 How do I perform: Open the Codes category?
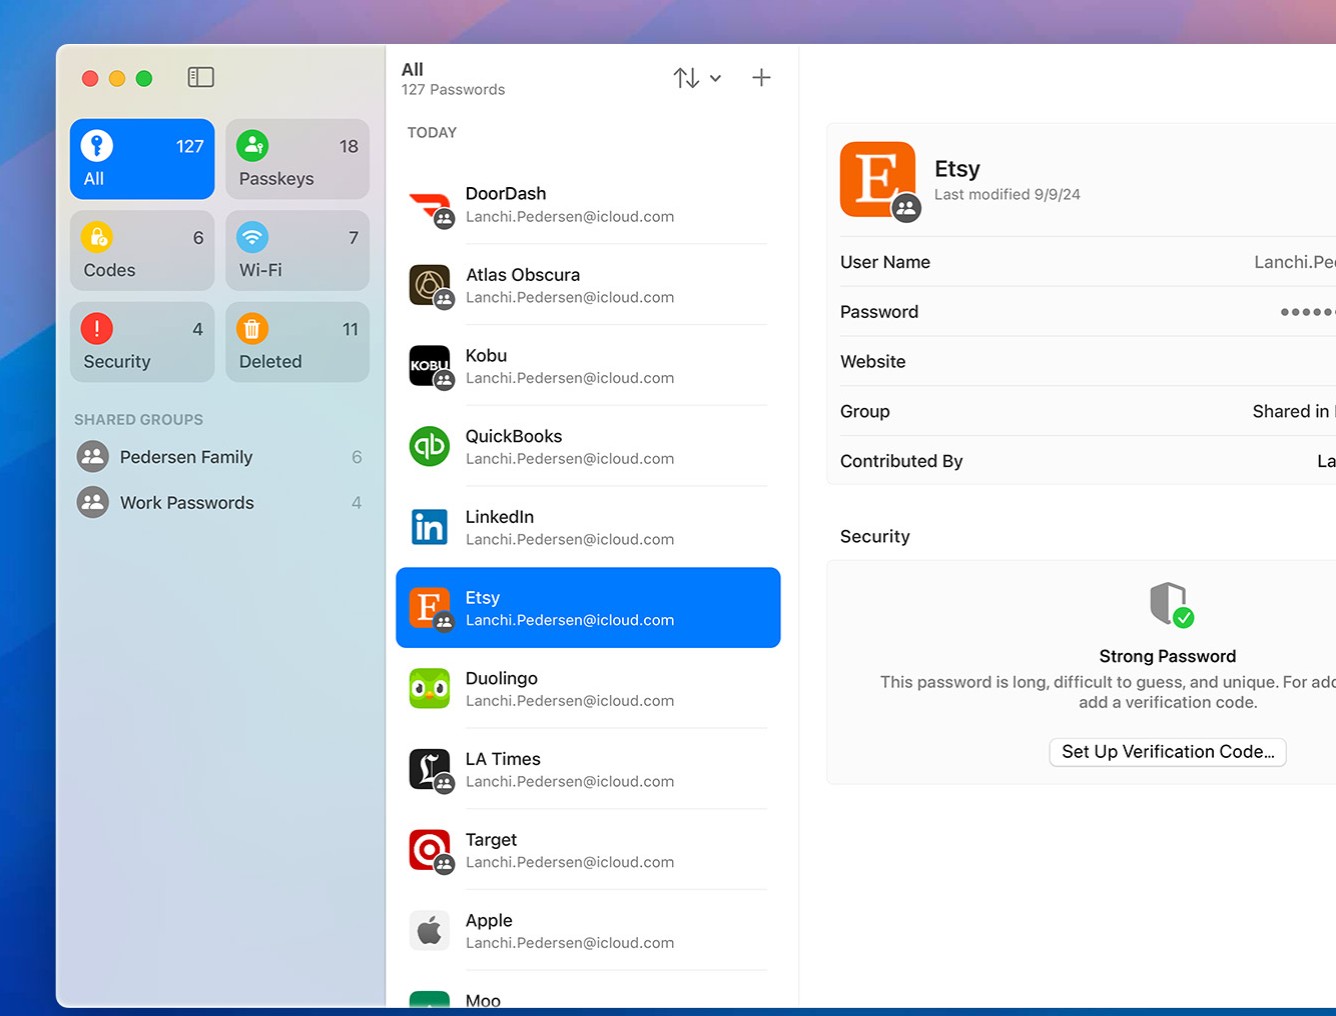[142, 250]
